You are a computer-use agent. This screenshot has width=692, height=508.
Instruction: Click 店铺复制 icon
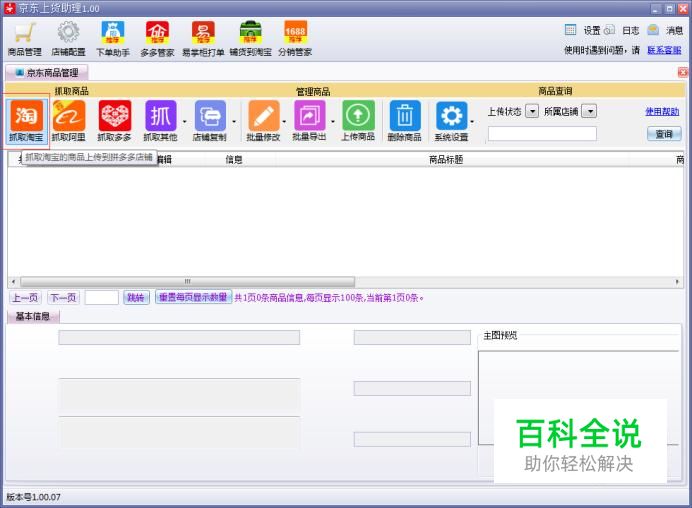click(x=210, y=121)
